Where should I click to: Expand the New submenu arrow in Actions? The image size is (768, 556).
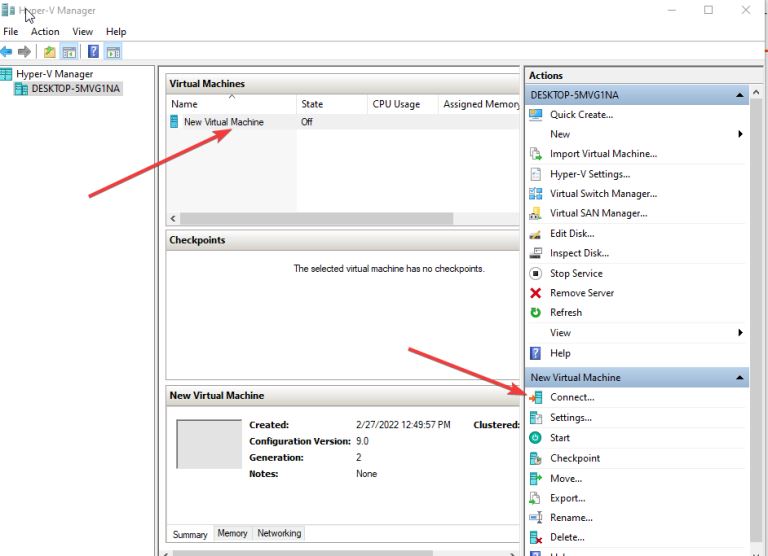click(x=740, y=134)
